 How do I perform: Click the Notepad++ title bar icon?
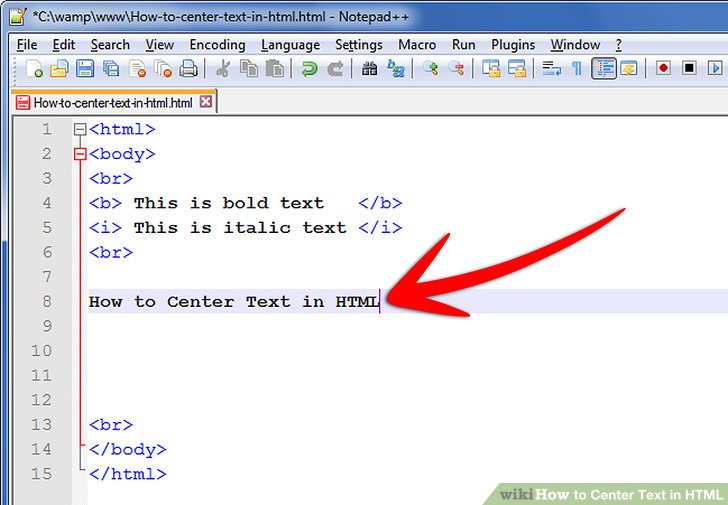pos(18,16)
